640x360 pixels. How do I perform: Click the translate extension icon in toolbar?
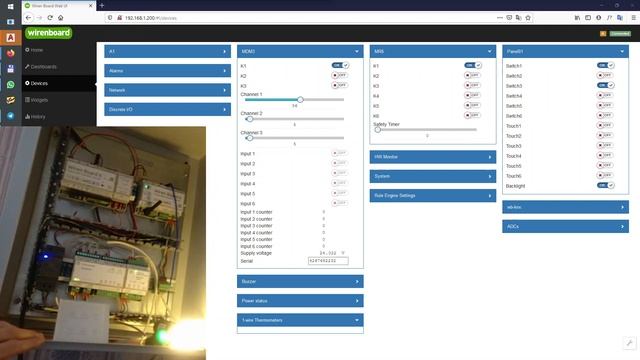pos(620,18)
